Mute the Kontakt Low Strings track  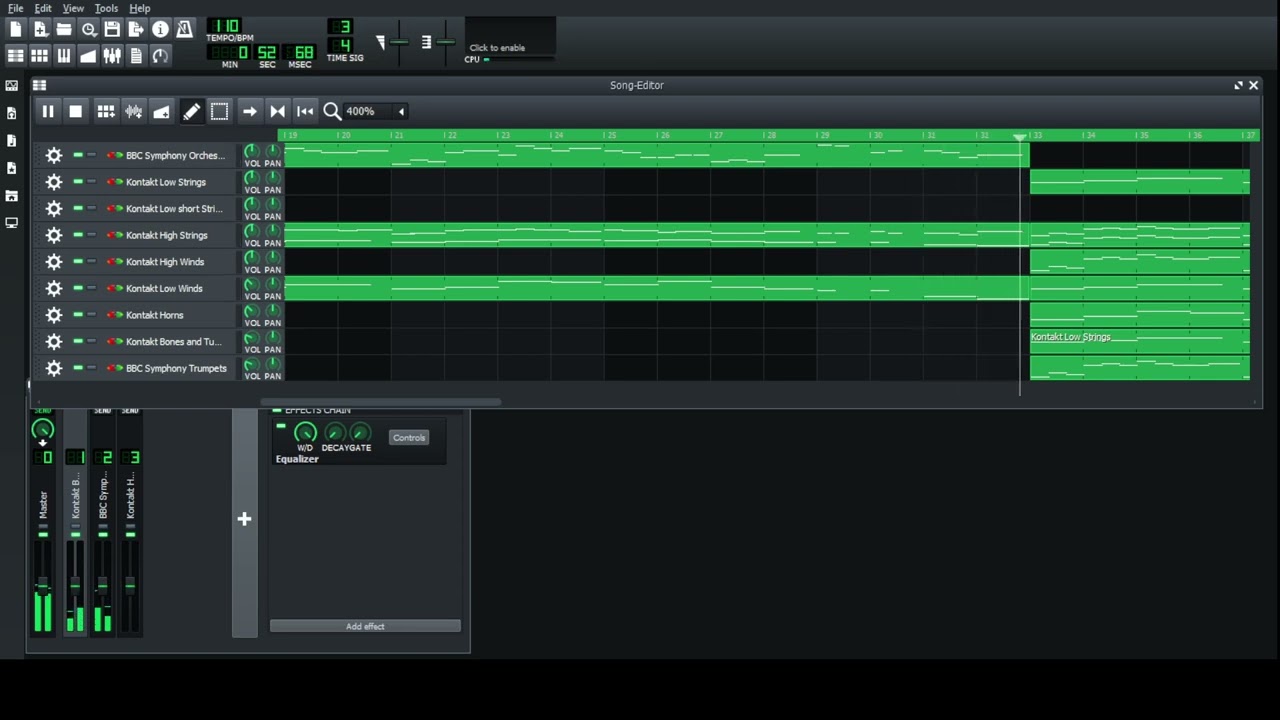tap(78, 182)
